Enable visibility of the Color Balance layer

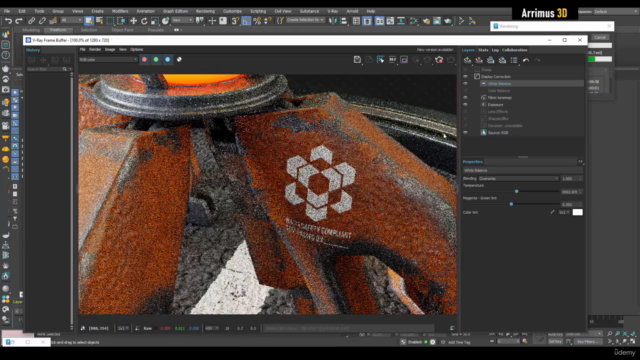(x=465, y=91)
